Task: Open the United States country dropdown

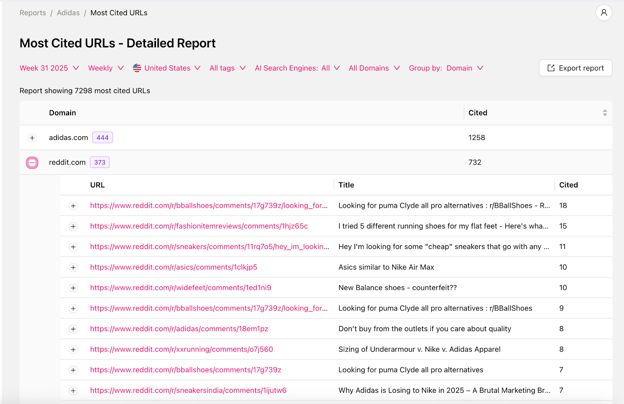Action: pyautogui.click(x=166, y=68)
